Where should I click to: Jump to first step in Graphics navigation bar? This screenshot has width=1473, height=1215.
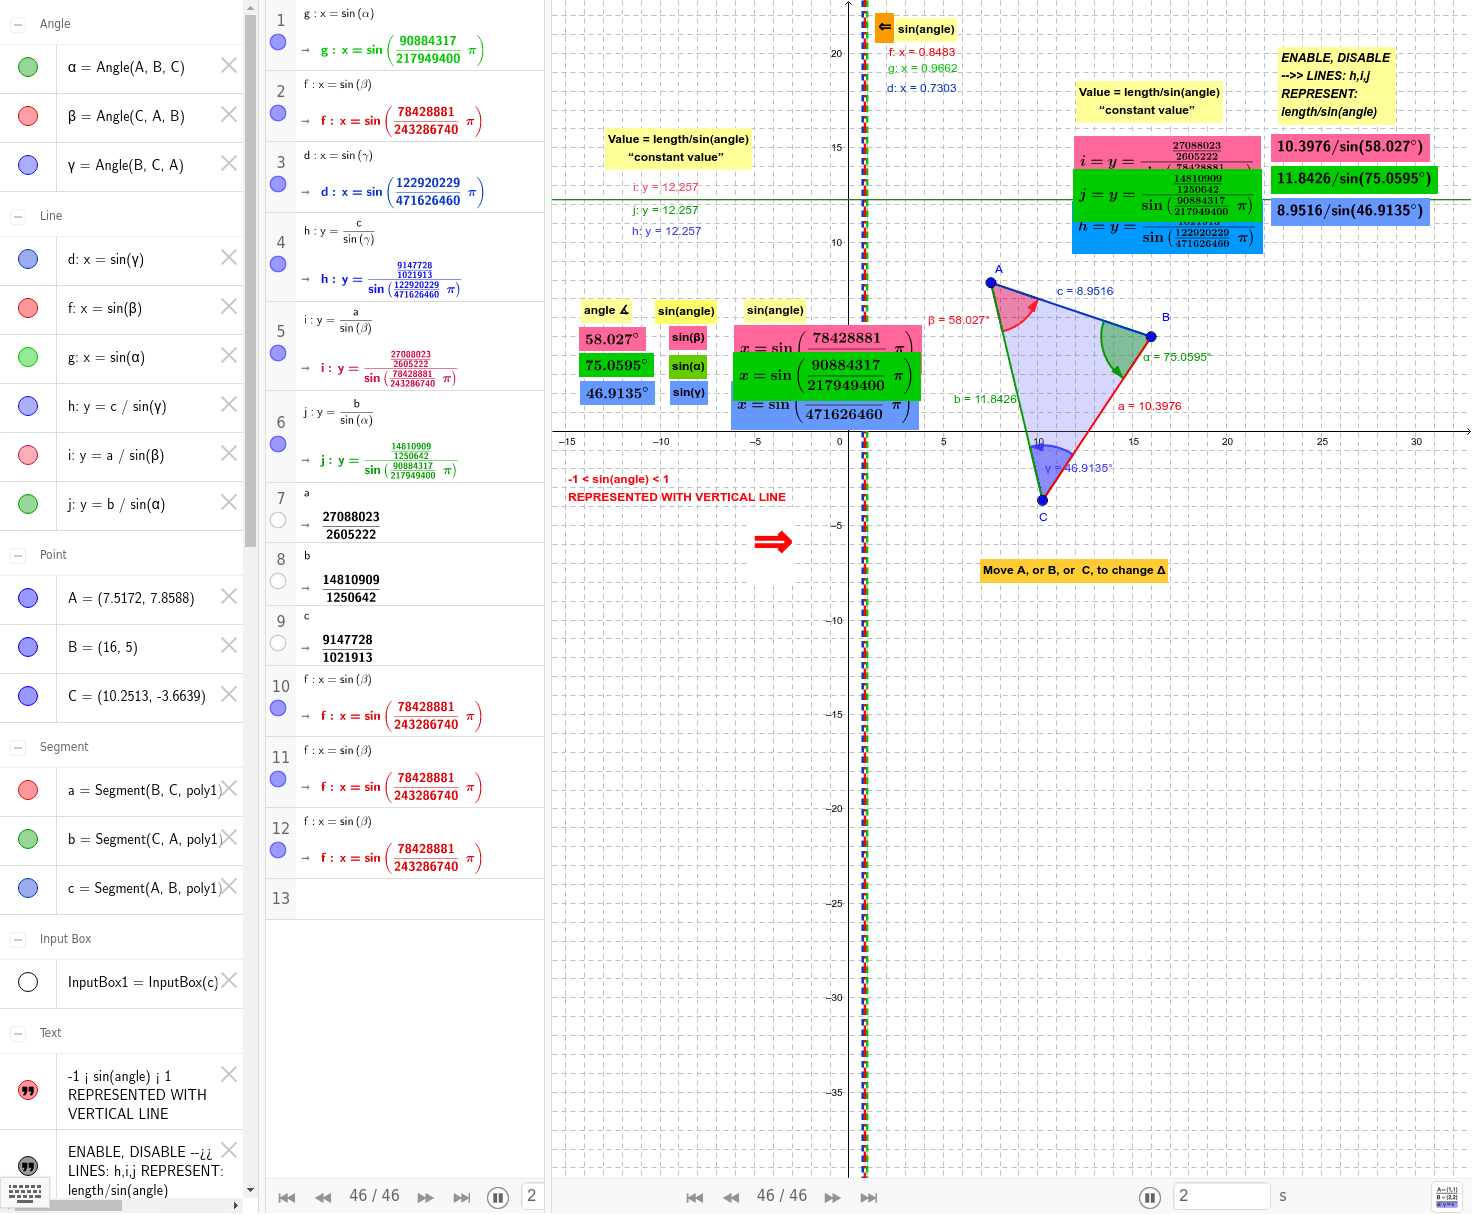pos(695,1197)
